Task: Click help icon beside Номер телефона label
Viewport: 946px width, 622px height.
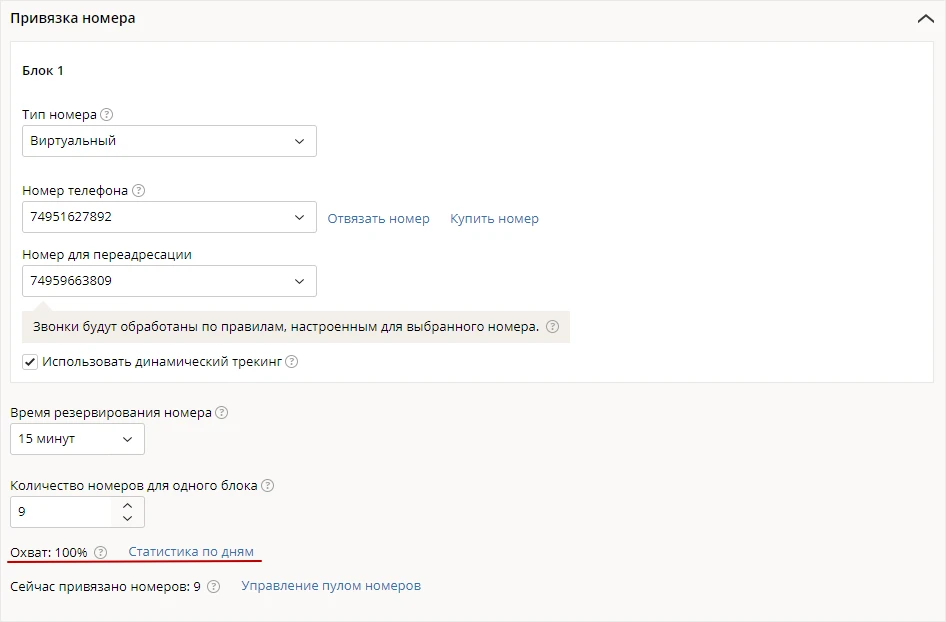Action: 138,191
